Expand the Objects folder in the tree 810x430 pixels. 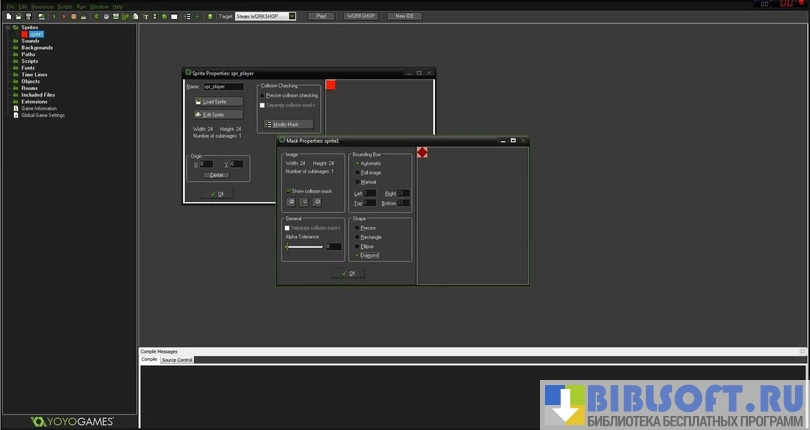pyautogui.click(x=15, y=81)
